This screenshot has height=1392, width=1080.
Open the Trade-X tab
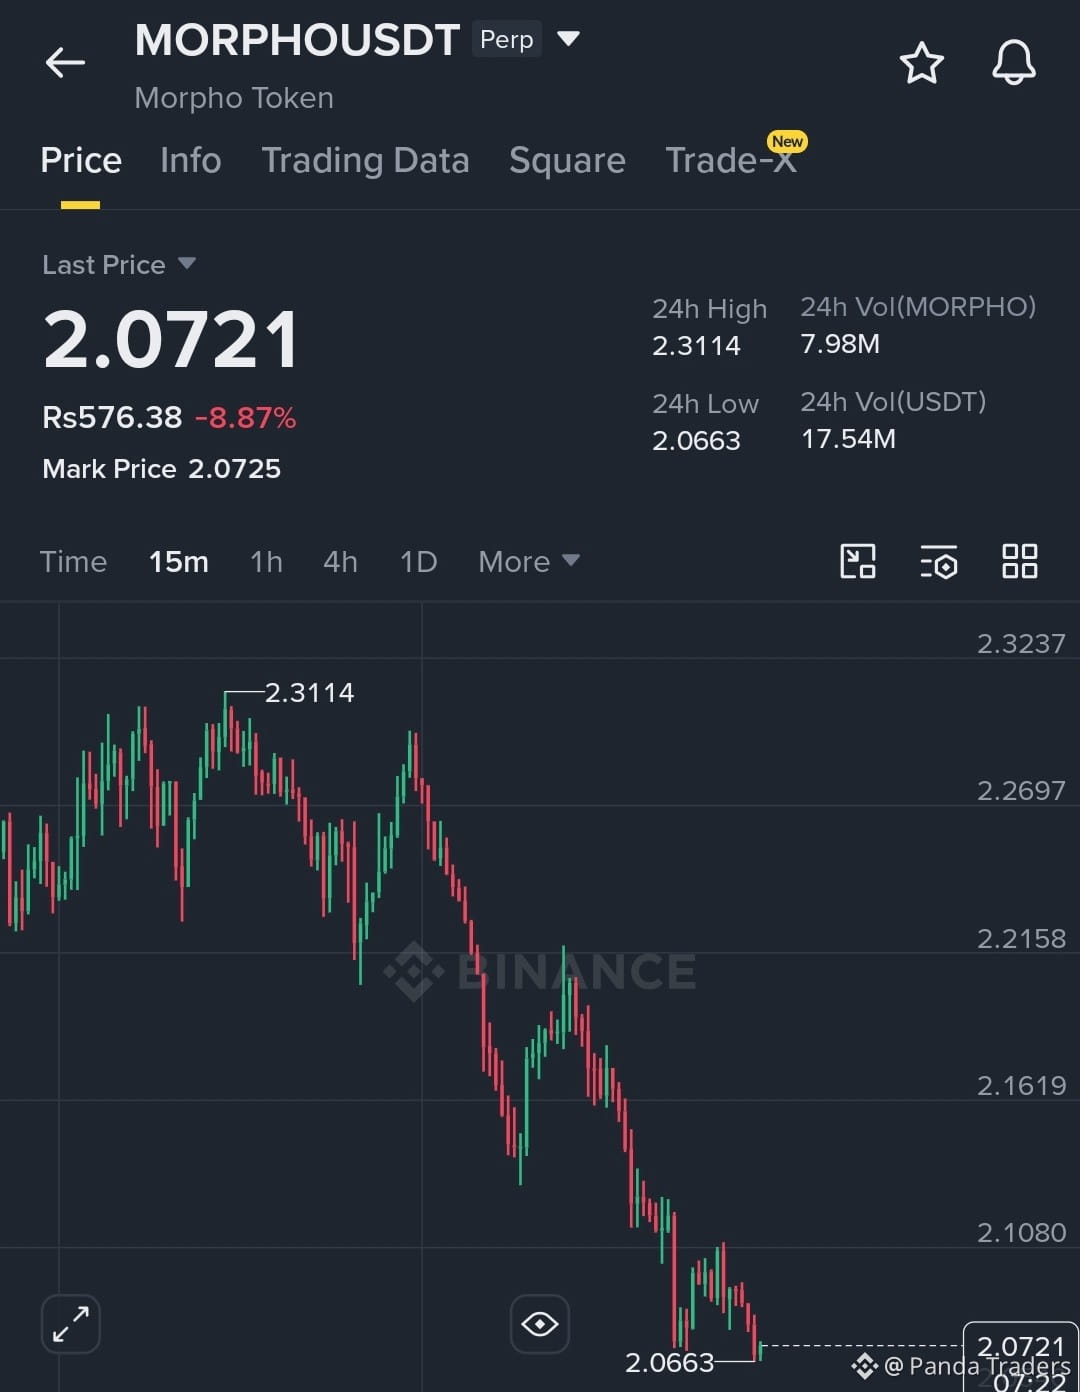[x=732, y=160]
